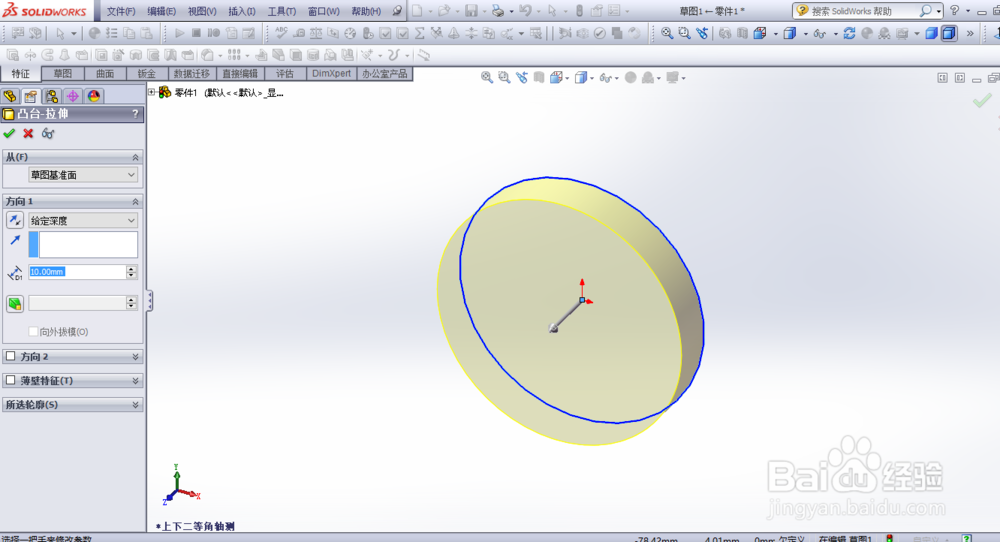The width and height of the screenshot is (1000, 542).
Task: Click the Zoom to Fit icon in main toolbar
Action: point(666,33)
